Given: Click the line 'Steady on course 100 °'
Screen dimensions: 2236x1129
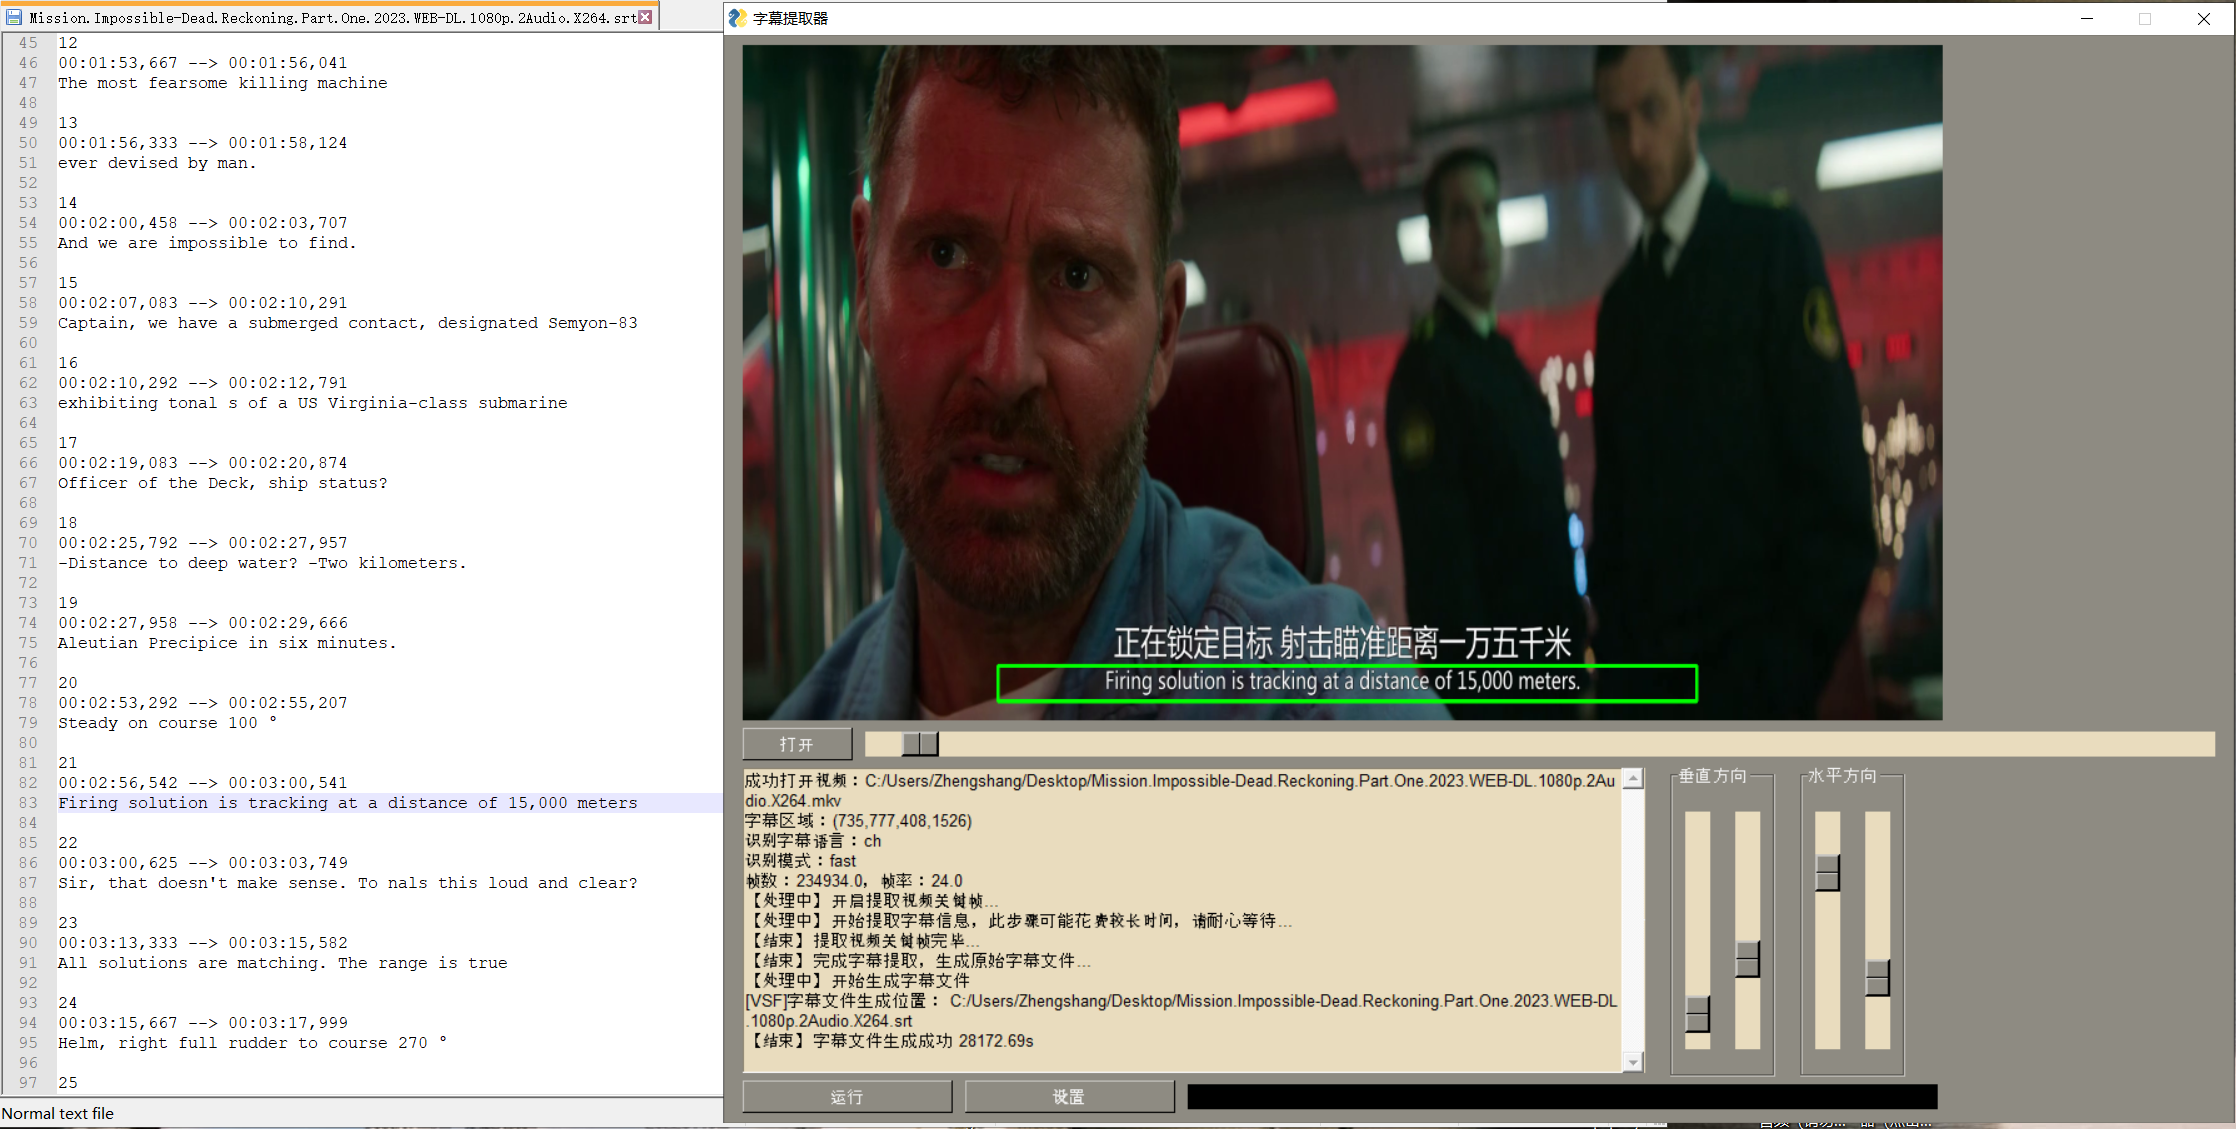Looking at the screenshot, I should pyautogui.click(x=167, y=723).
